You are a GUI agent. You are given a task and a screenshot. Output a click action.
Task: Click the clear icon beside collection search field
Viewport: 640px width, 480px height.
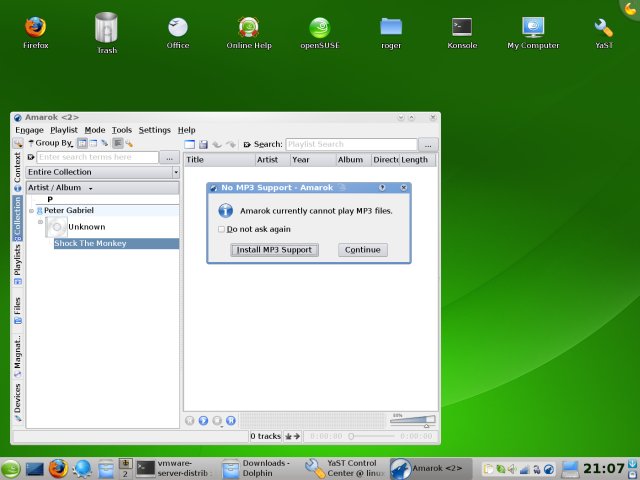31,157
